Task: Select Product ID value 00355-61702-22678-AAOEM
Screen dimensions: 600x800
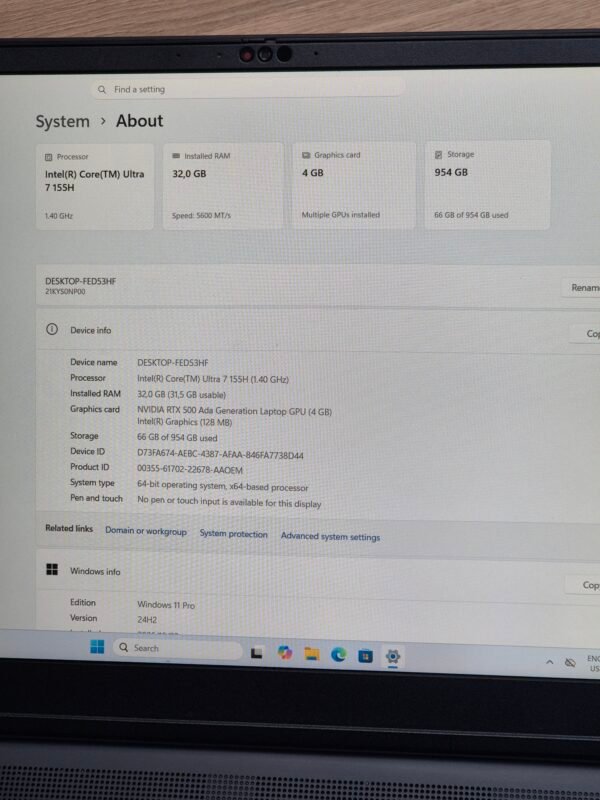Action: tap(190, 469)
